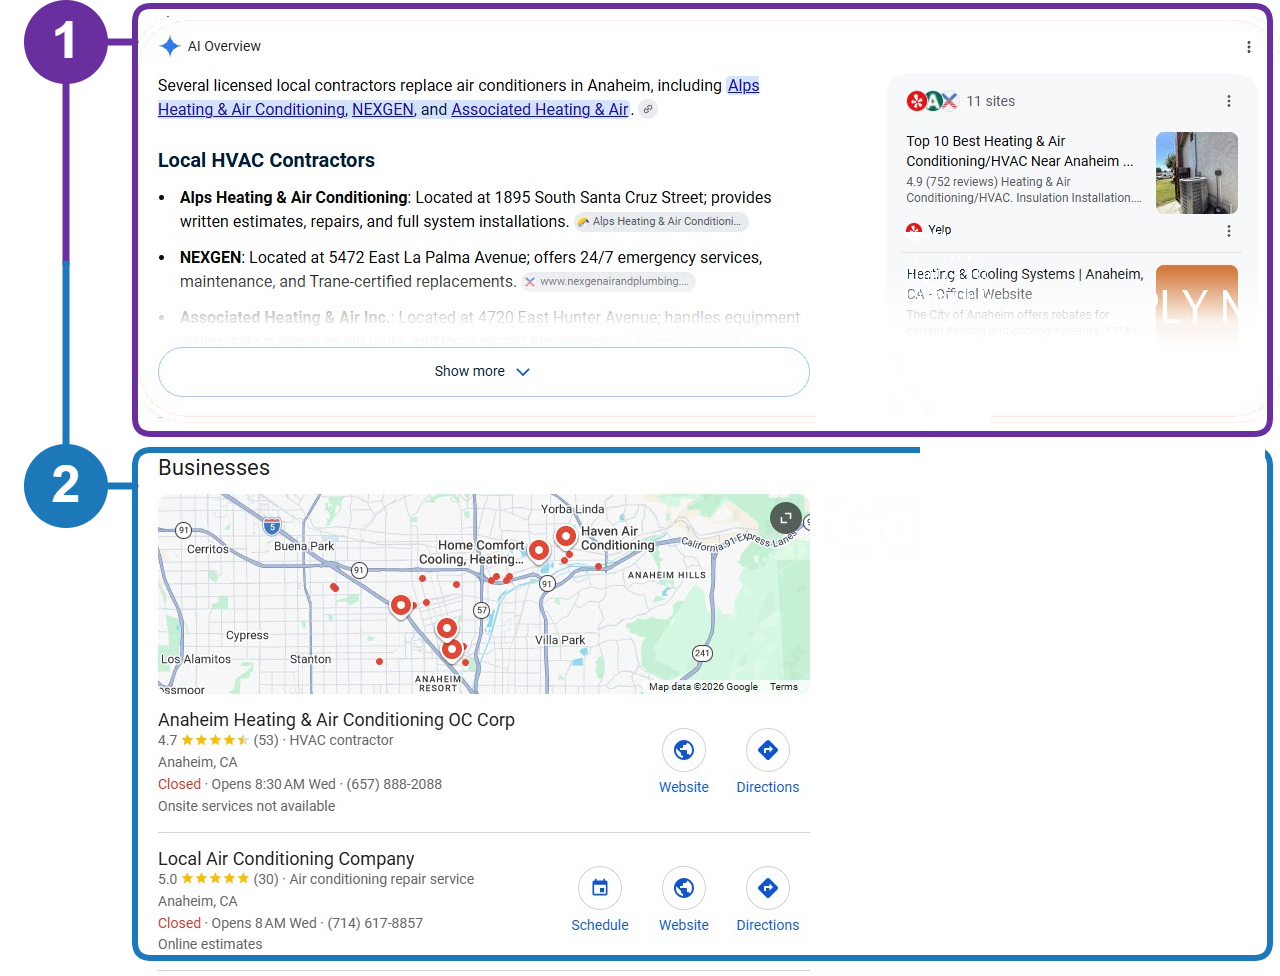Click the Alps Heating & Air Conditioni... source chip

coord(661,222)
